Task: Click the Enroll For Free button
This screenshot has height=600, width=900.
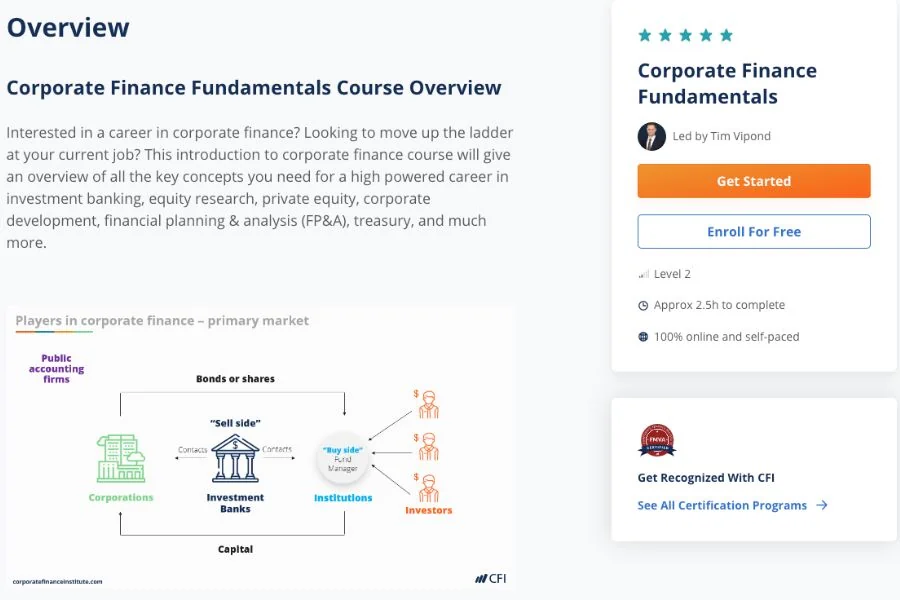Action: 753,231
